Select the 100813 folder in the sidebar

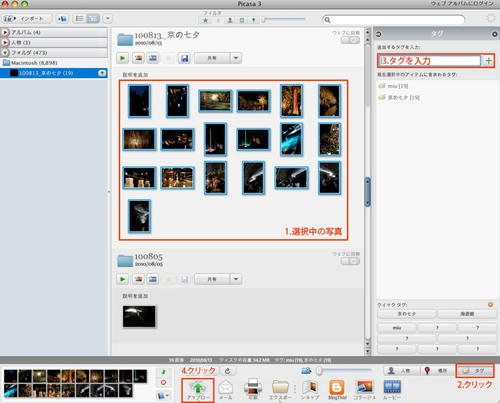coord(54,73)
